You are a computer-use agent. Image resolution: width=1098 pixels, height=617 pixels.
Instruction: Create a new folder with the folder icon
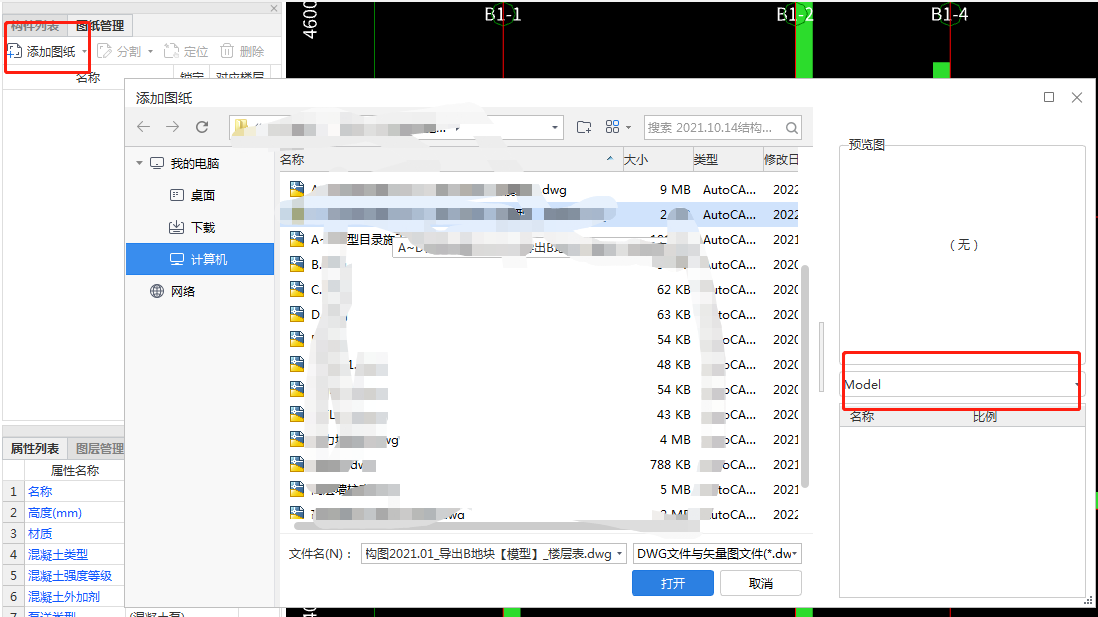(583, 127)
